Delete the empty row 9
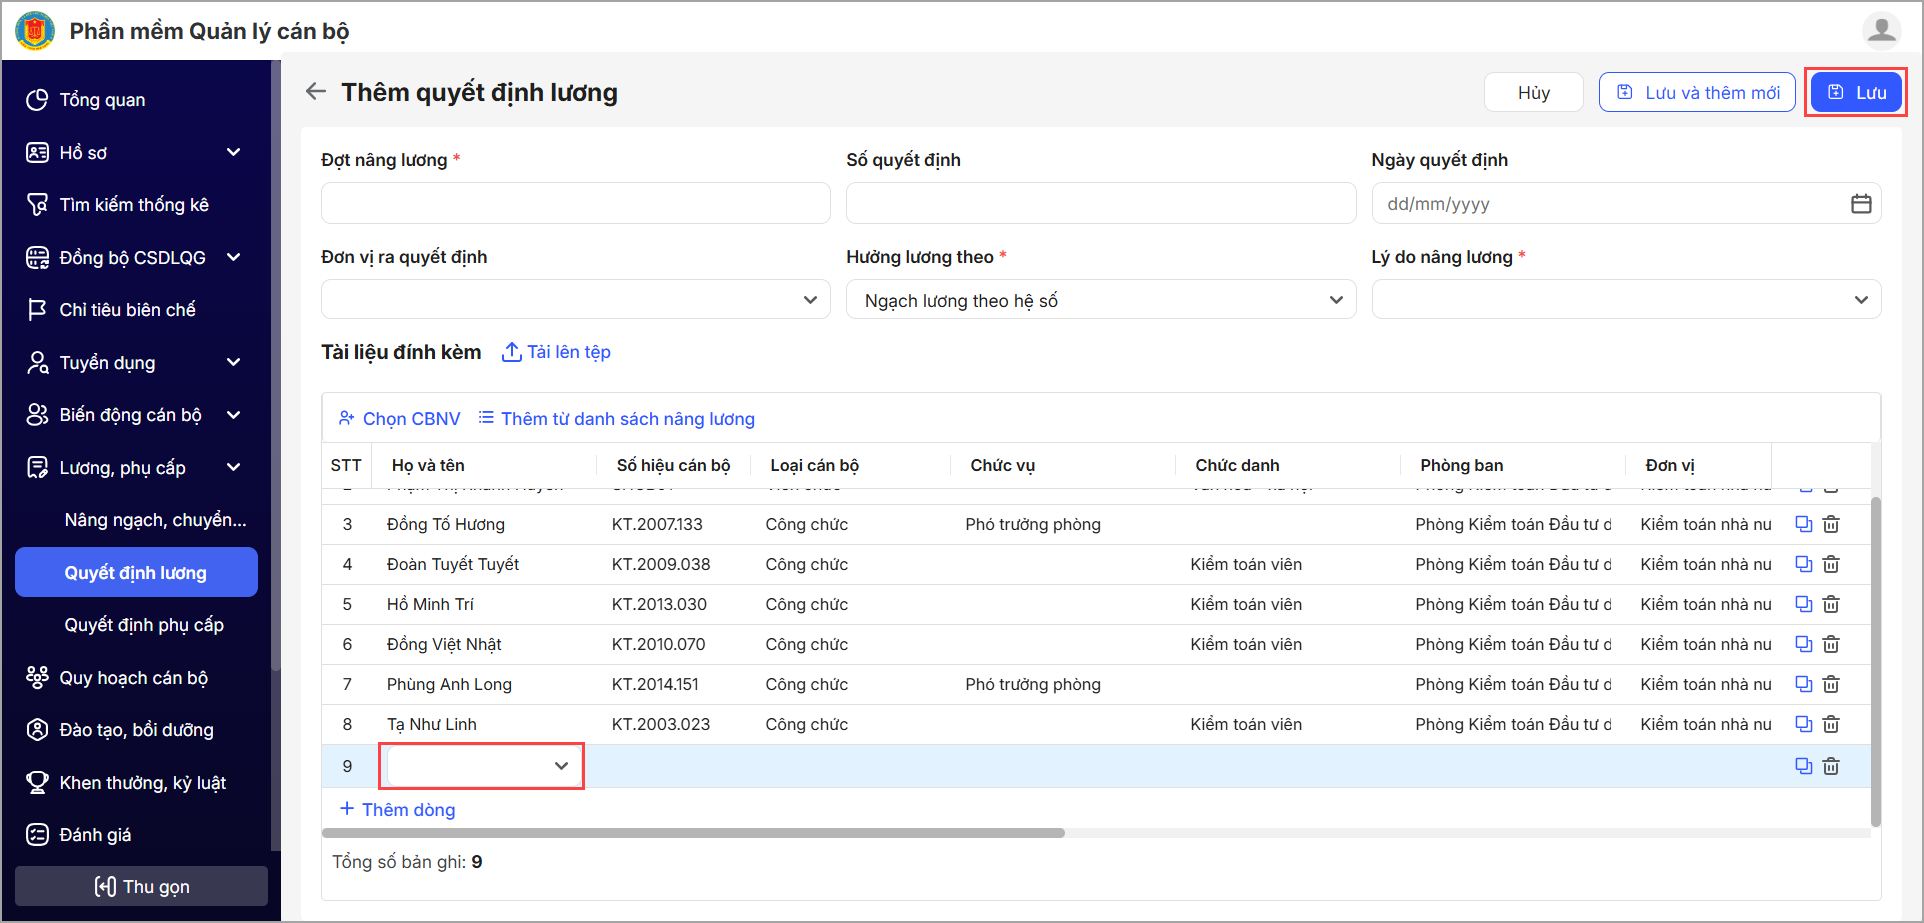The image size is (1924, 923). coord(1831,766)
